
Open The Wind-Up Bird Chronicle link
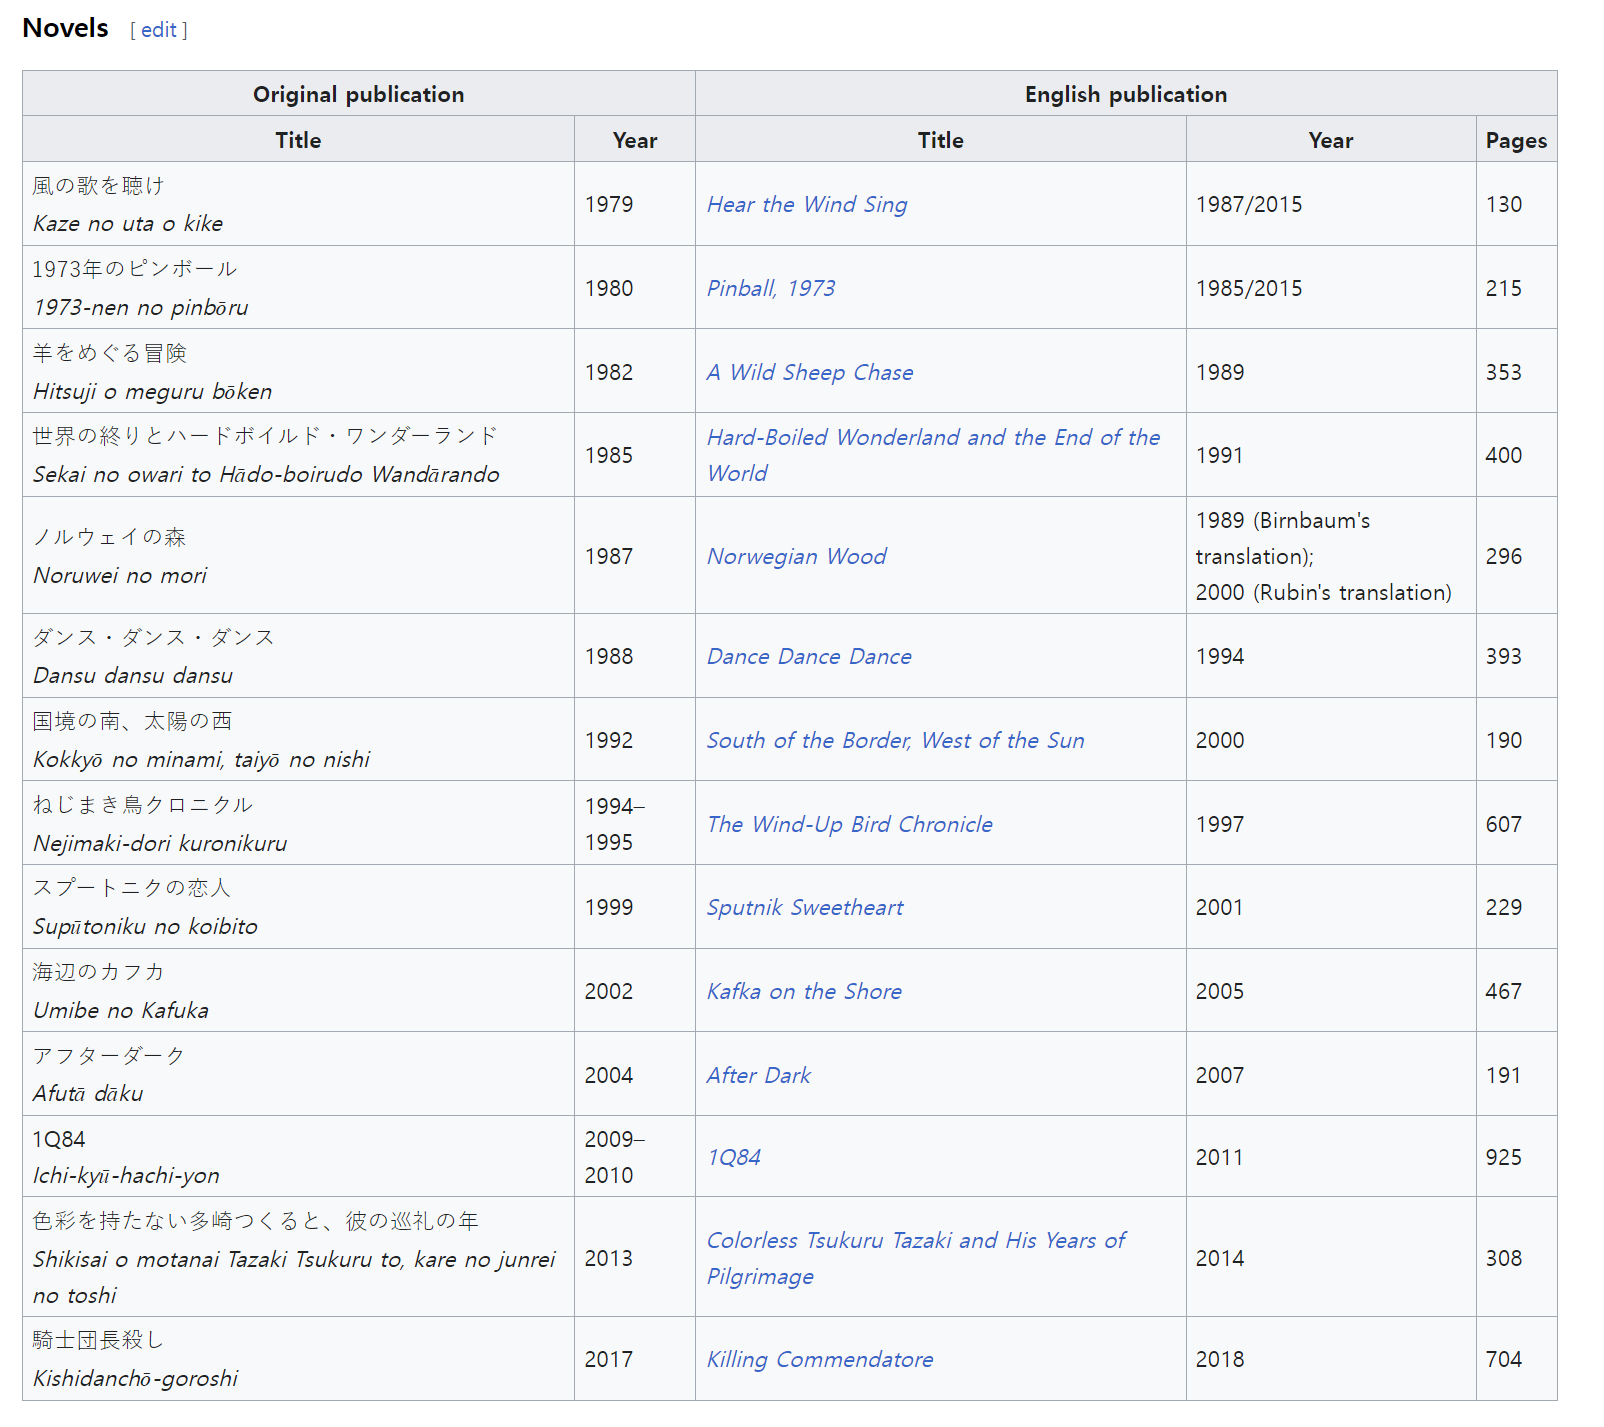pyautogui.click(x=850, y=824)
